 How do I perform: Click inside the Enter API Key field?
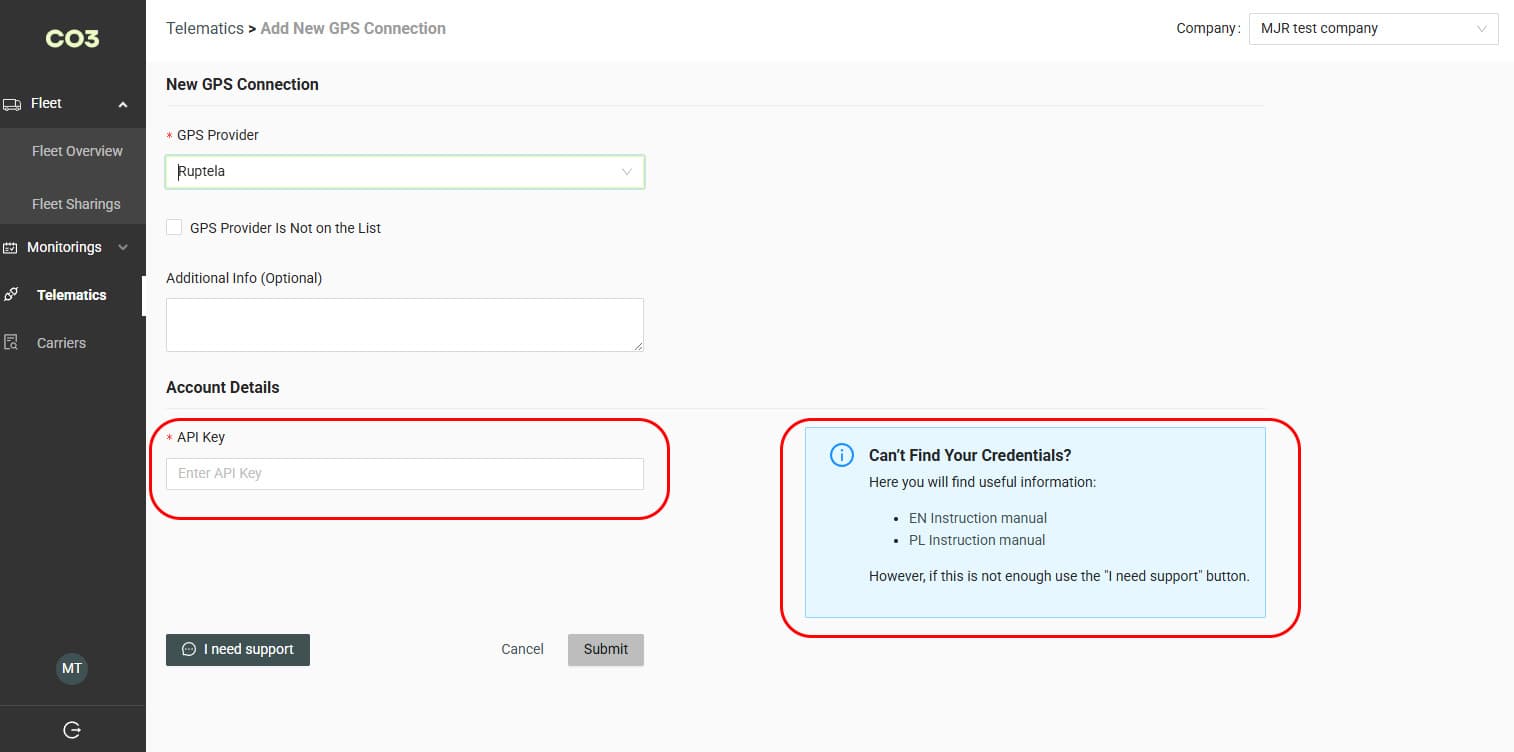coord(404,473)
